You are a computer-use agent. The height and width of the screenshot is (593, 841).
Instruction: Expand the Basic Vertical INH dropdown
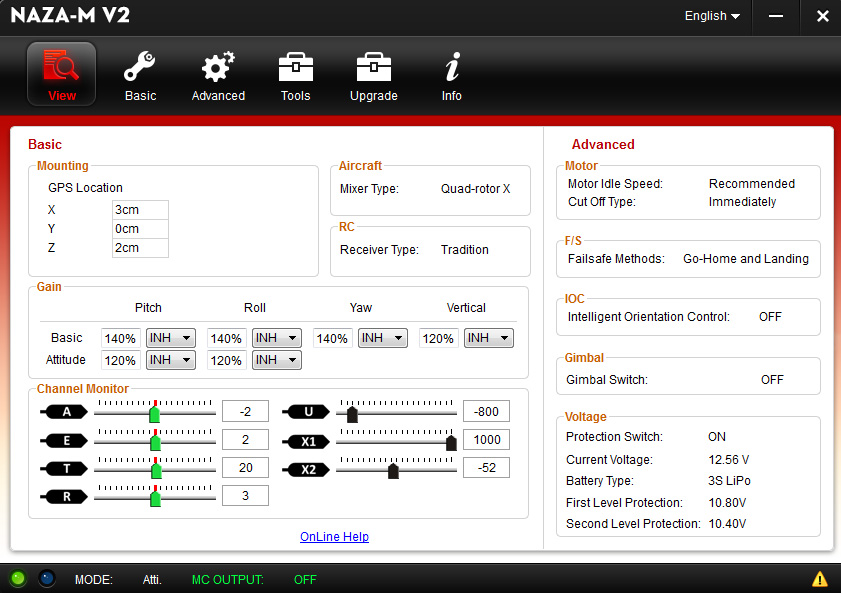pos(489,338)
